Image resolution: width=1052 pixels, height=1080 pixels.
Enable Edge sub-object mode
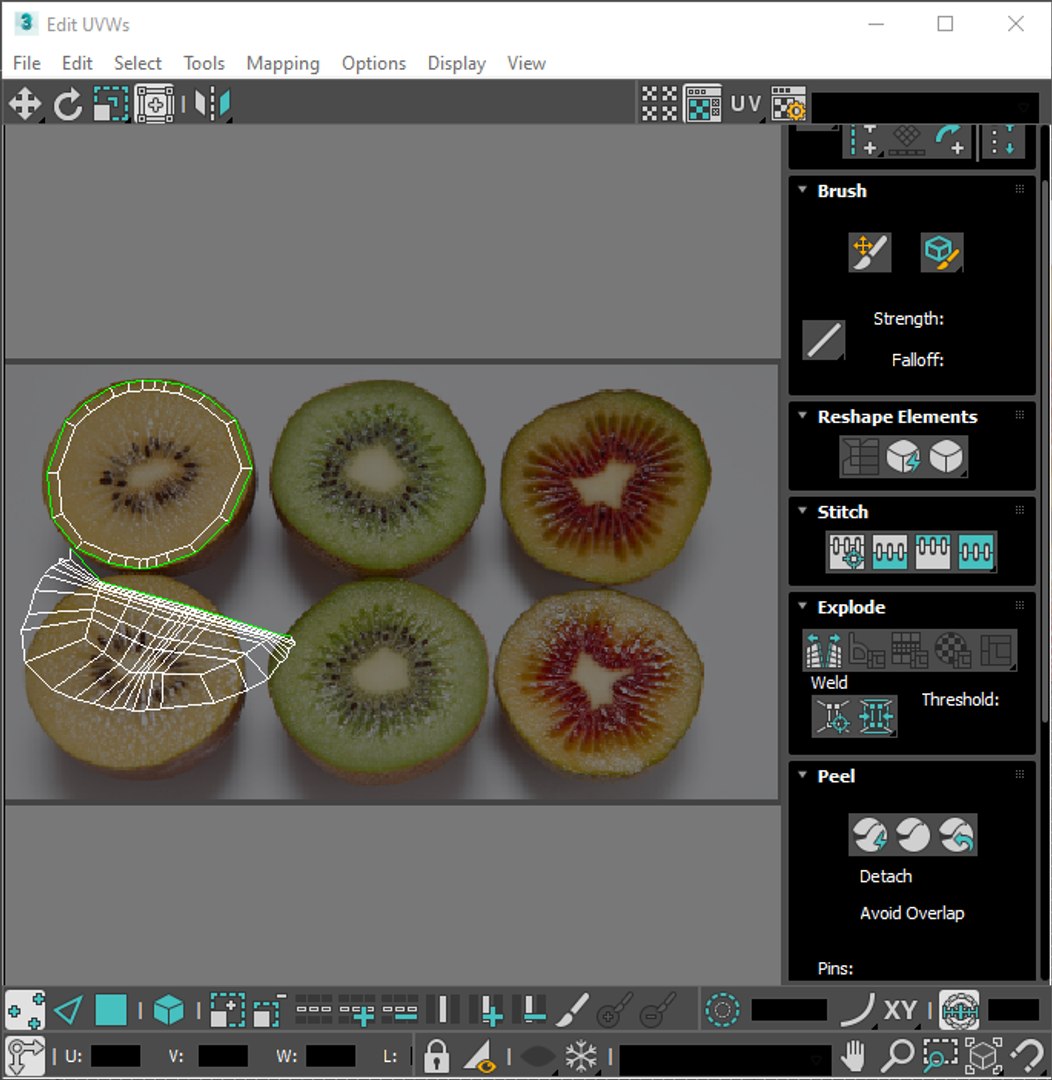coord(68,1011)
